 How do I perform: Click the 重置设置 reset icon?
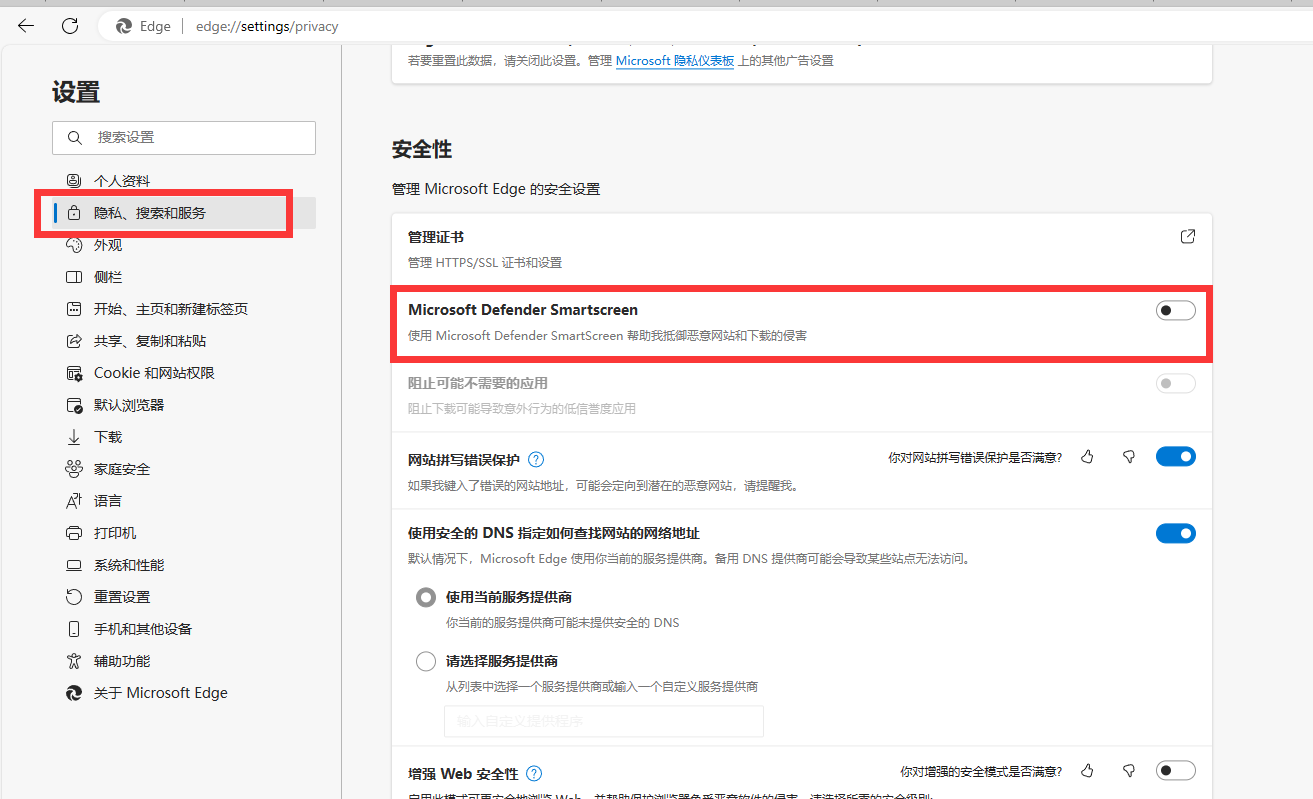[x=73, y=597]
